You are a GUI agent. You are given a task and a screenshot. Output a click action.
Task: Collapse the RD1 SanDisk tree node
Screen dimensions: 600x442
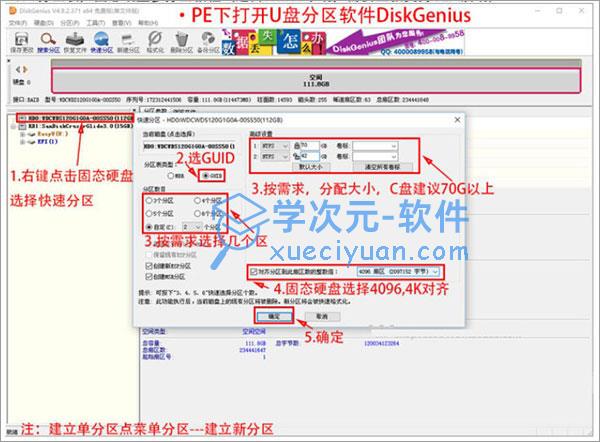14,126
